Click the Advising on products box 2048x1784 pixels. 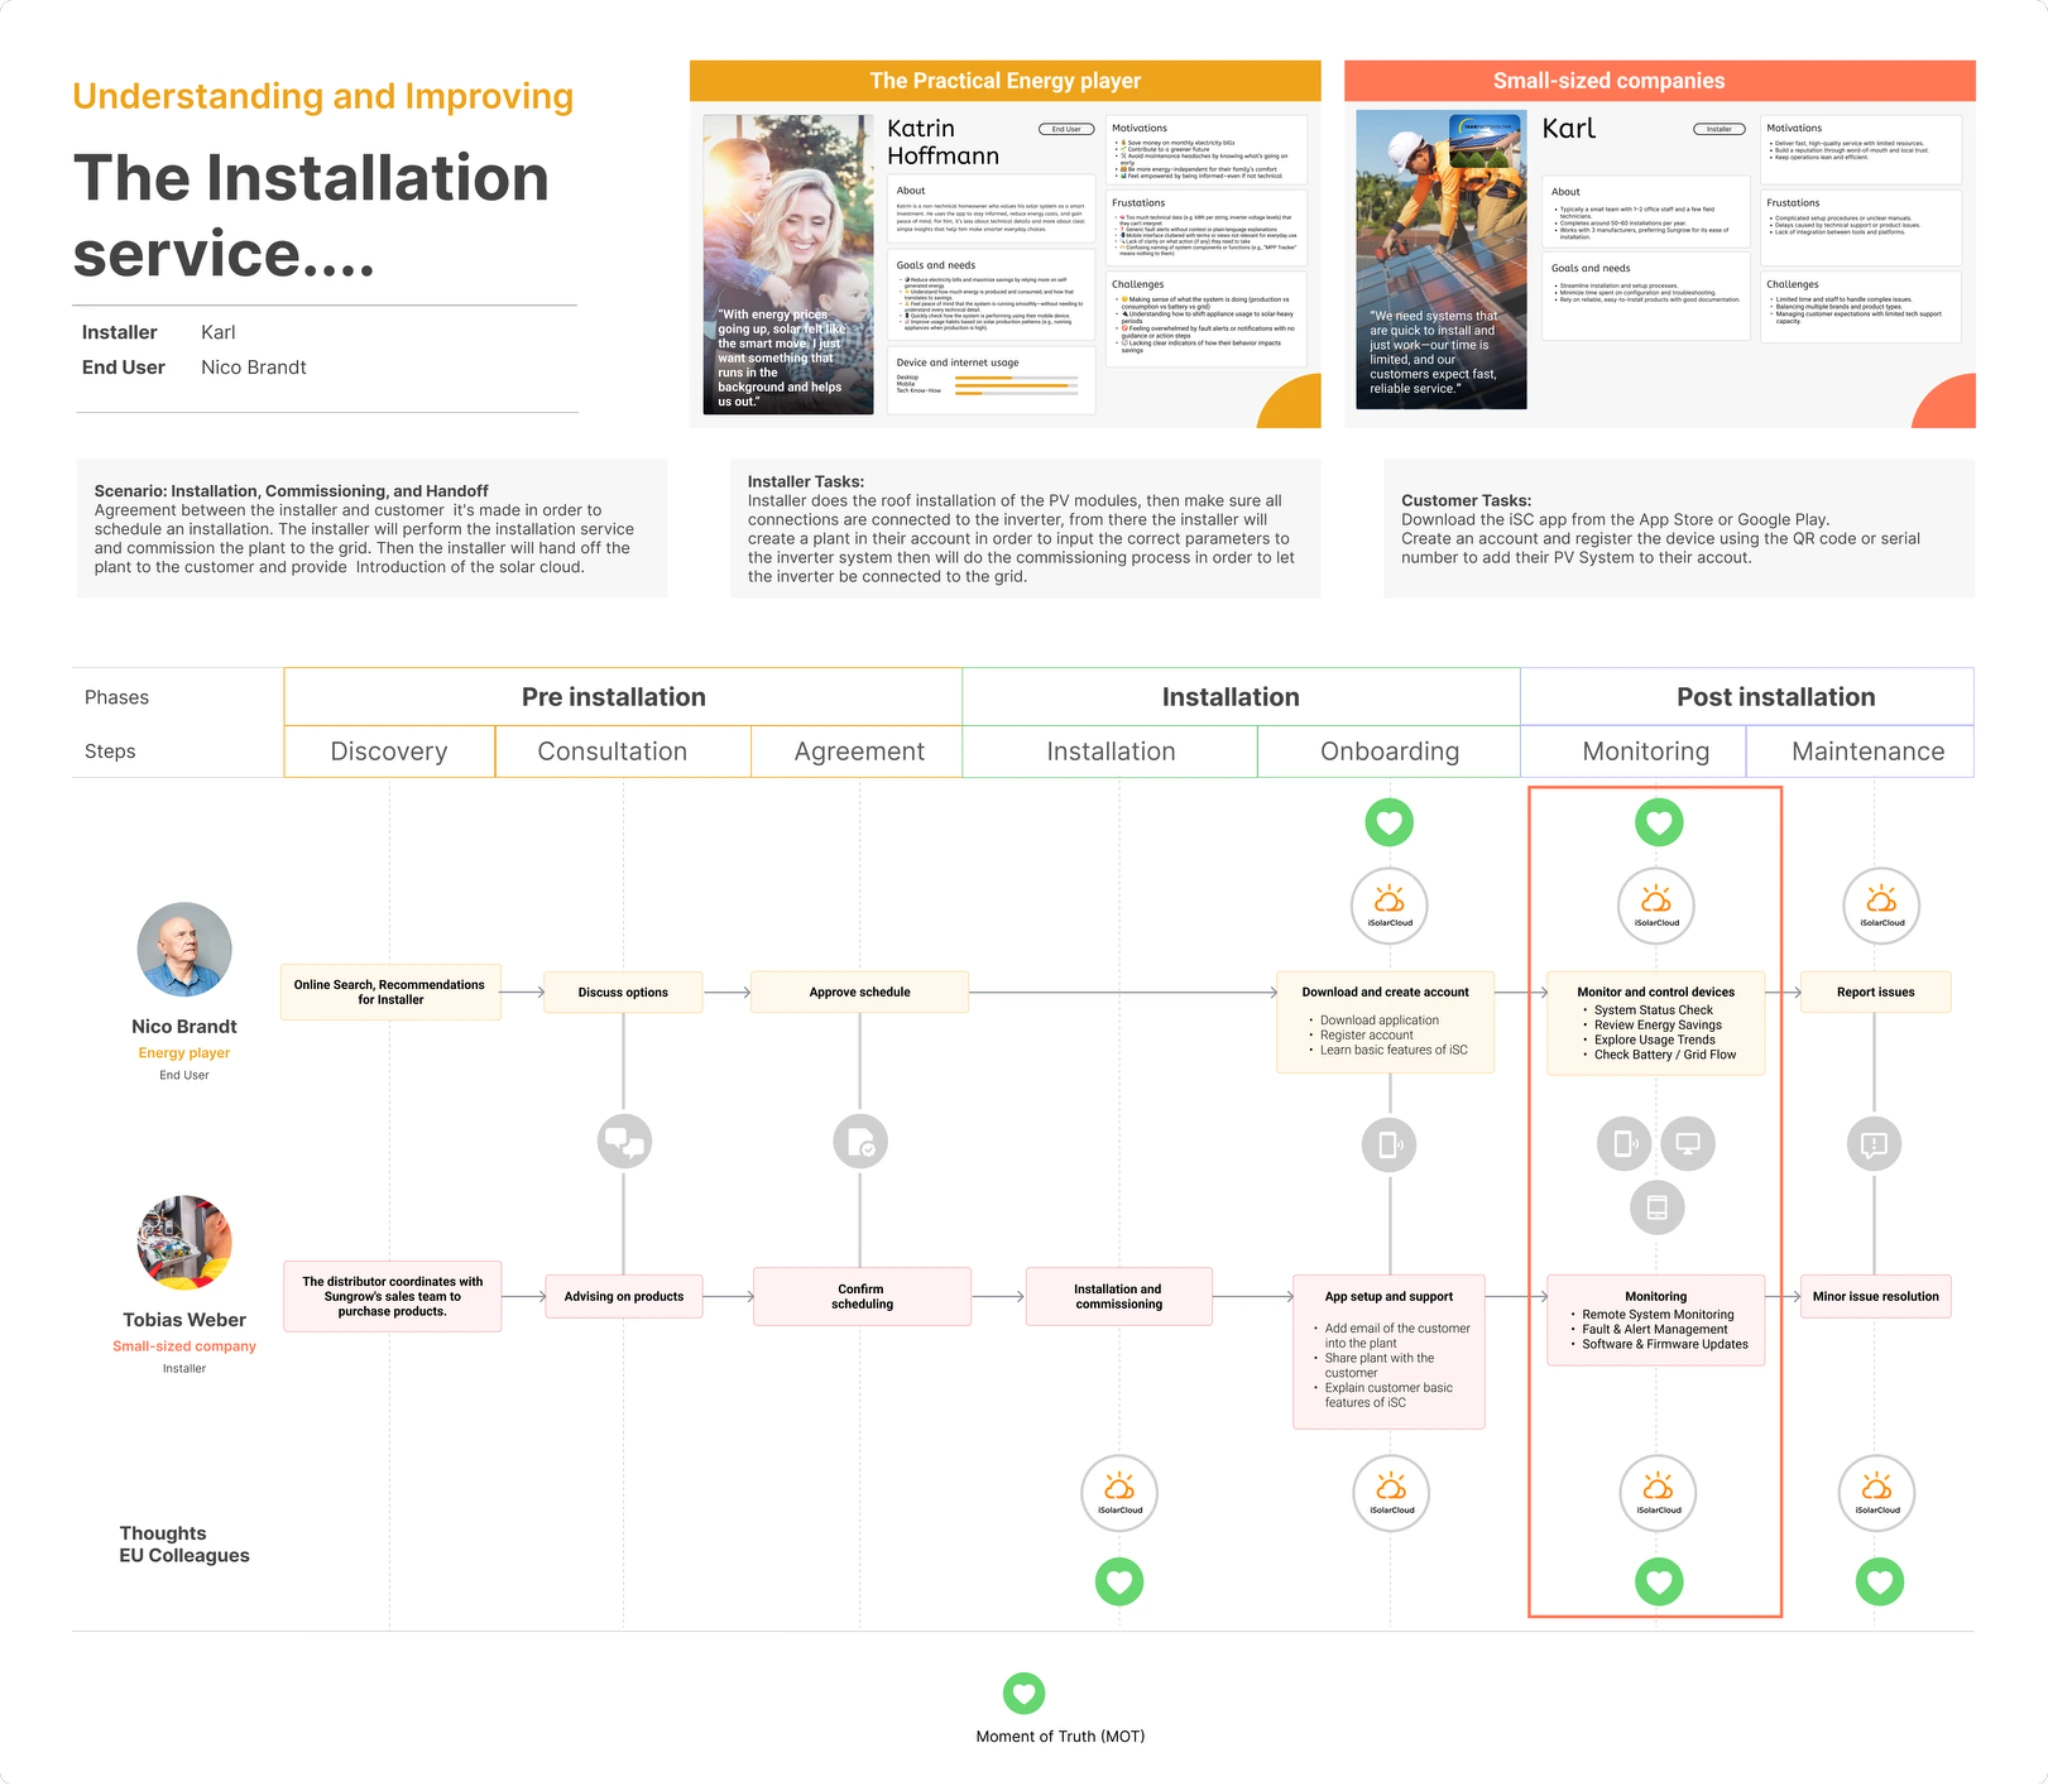tap(624, 1296)
